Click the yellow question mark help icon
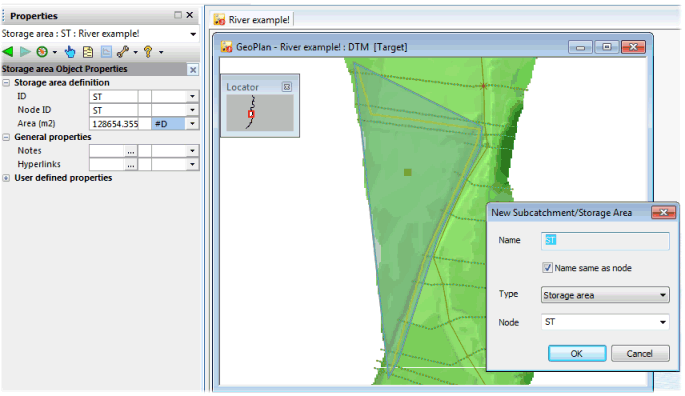685x396 pixels. 148,52
